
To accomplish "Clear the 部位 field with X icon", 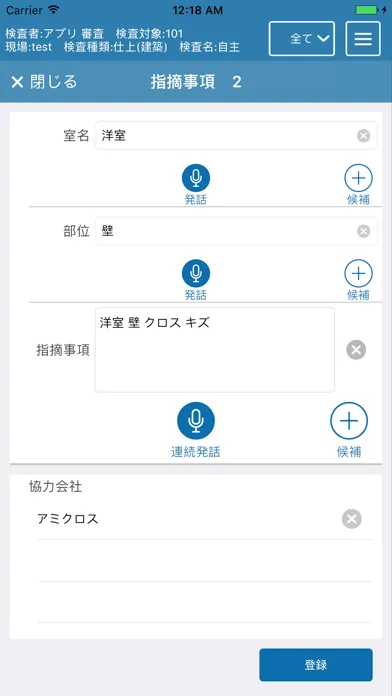I will pos(364,231).
